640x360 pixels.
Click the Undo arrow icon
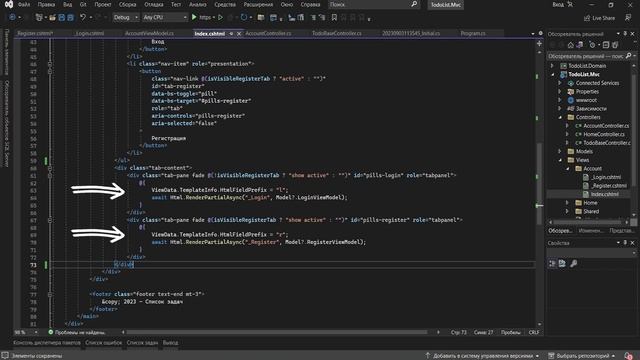click(83, 17)
